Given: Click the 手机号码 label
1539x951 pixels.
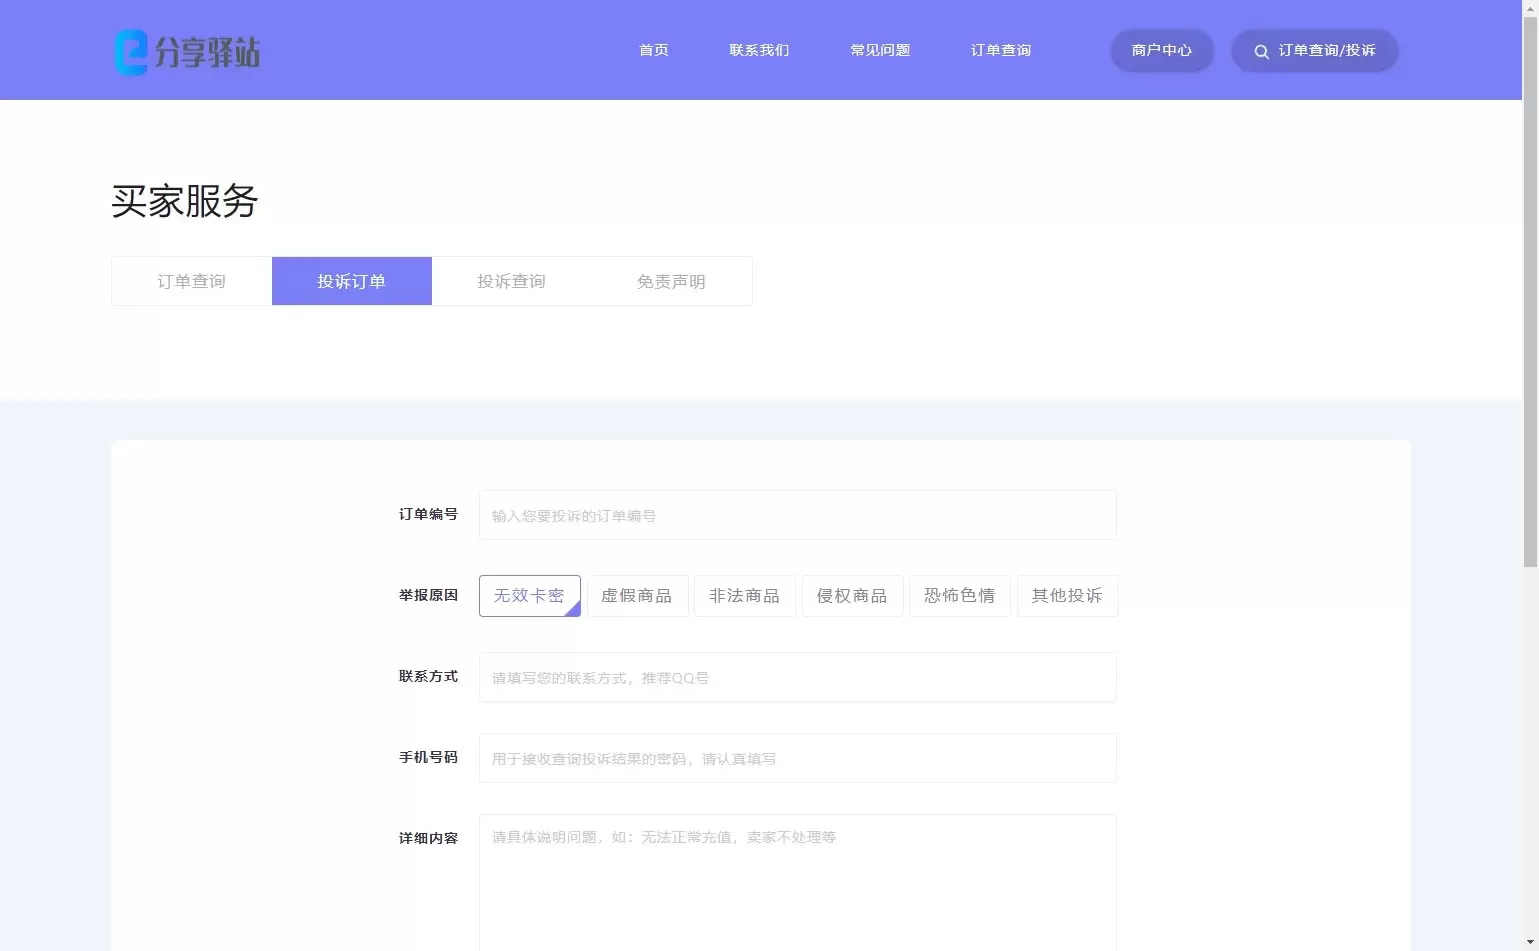Looking at the screenshot, I should tap(428, 757).
